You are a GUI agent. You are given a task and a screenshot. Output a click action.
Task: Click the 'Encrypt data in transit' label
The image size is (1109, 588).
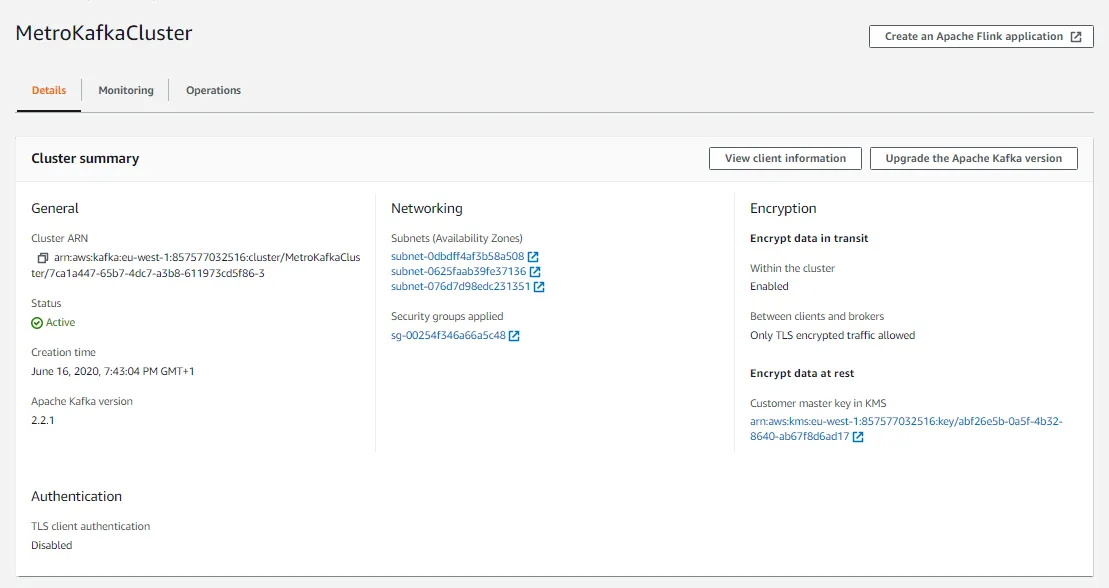809,238
